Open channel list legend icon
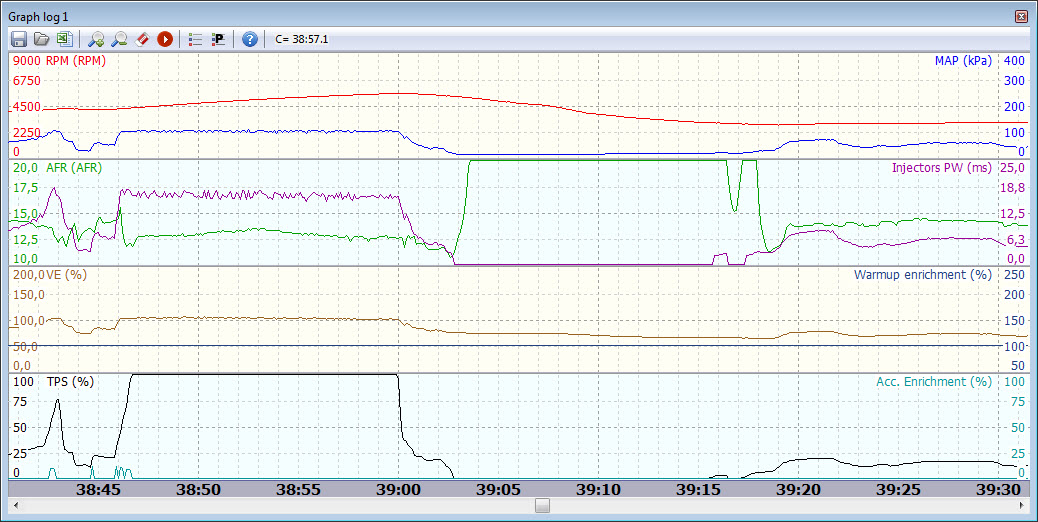This screenshot has width=1038, height=522. point(195,39)
